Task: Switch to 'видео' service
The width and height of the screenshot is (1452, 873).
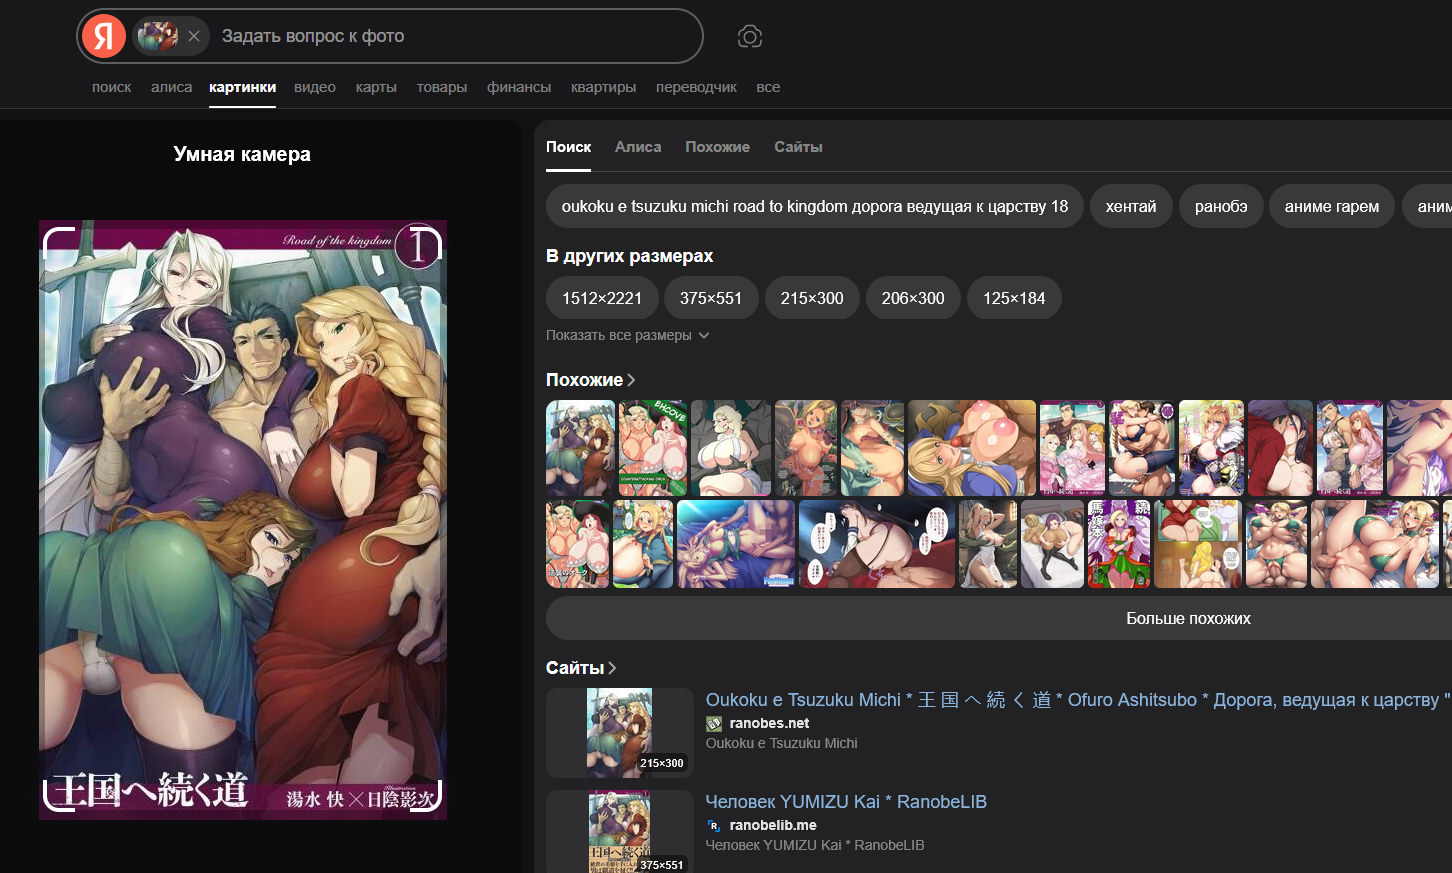Action: 315,87
